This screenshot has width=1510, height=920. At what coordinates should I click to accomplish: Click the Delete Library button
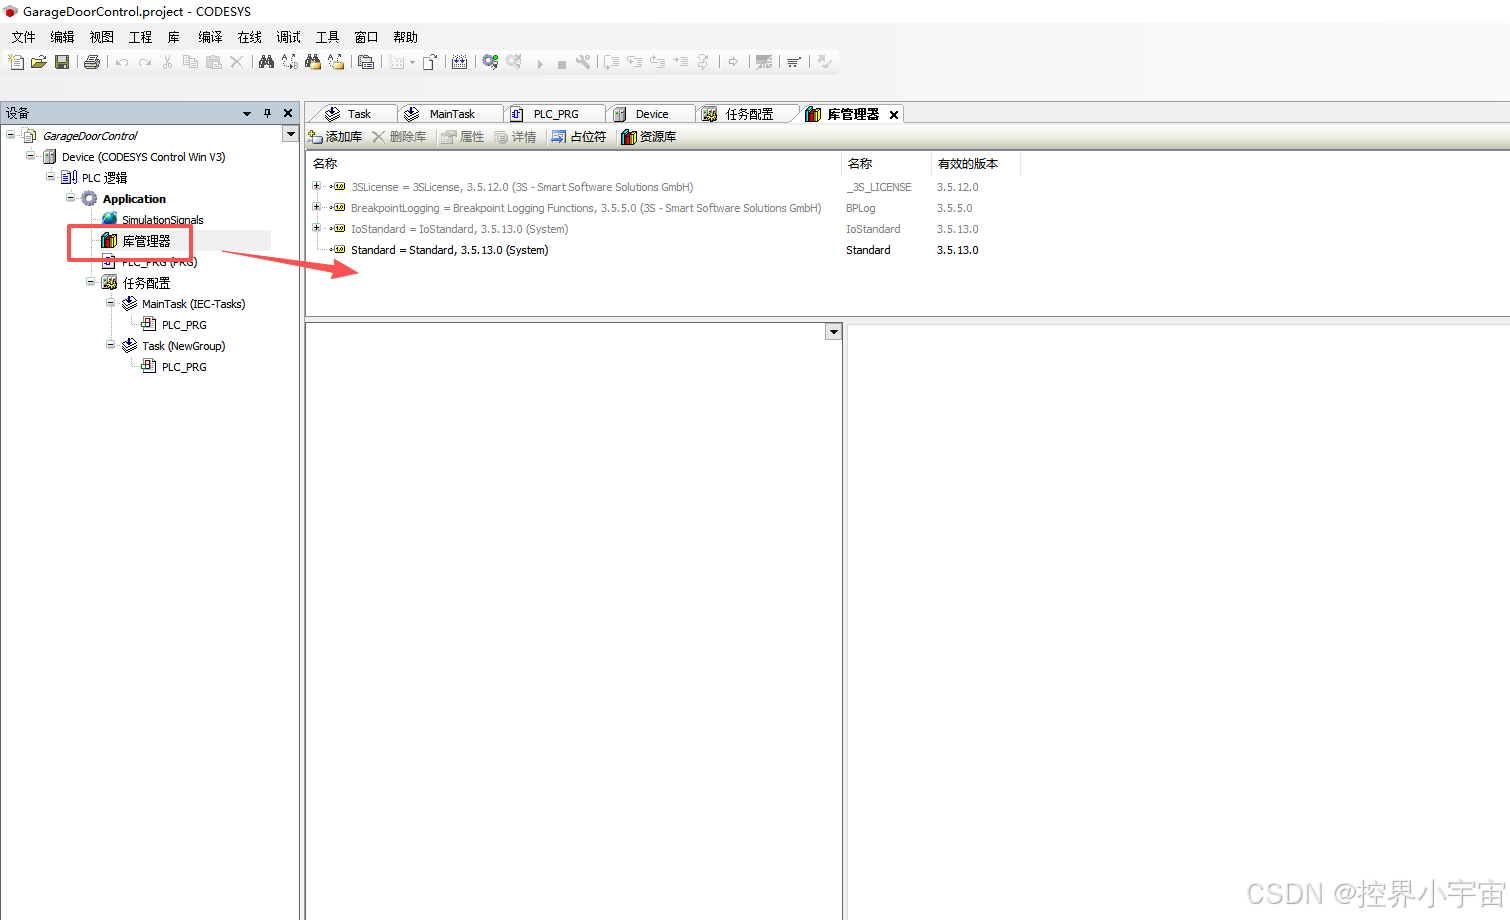(x=399, y=137)
